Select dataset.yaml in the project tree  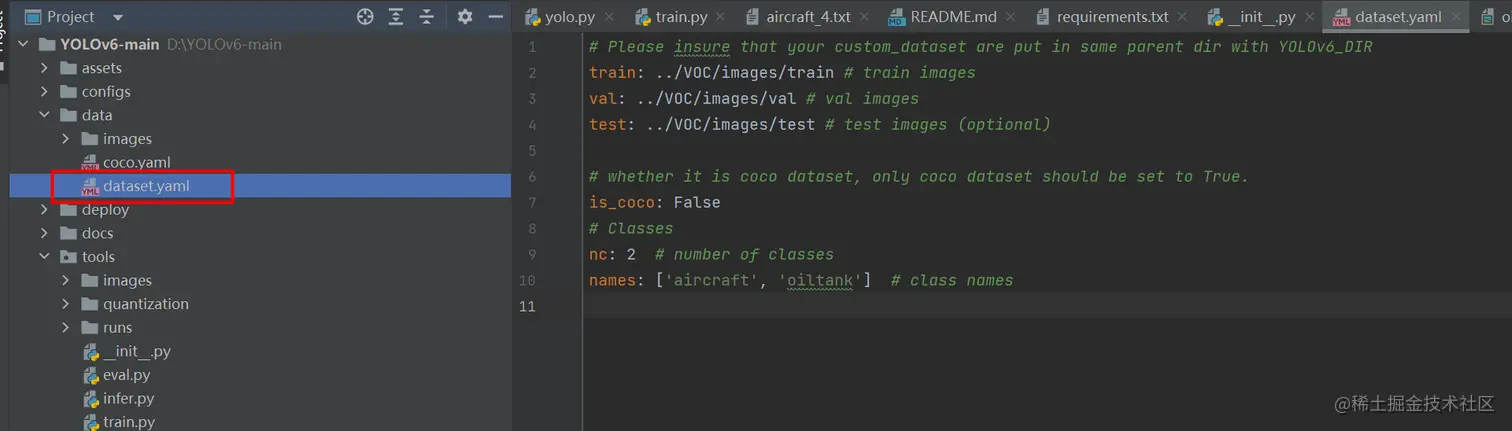[260, 186]
